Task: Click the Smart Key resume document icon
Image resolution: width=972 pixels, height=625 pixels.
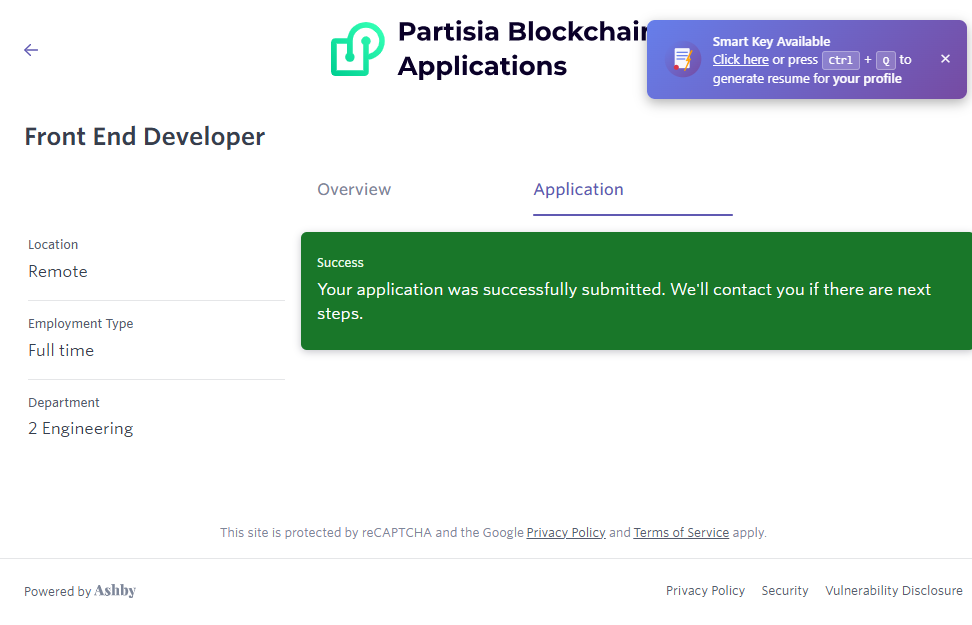Action: [683, 59]
